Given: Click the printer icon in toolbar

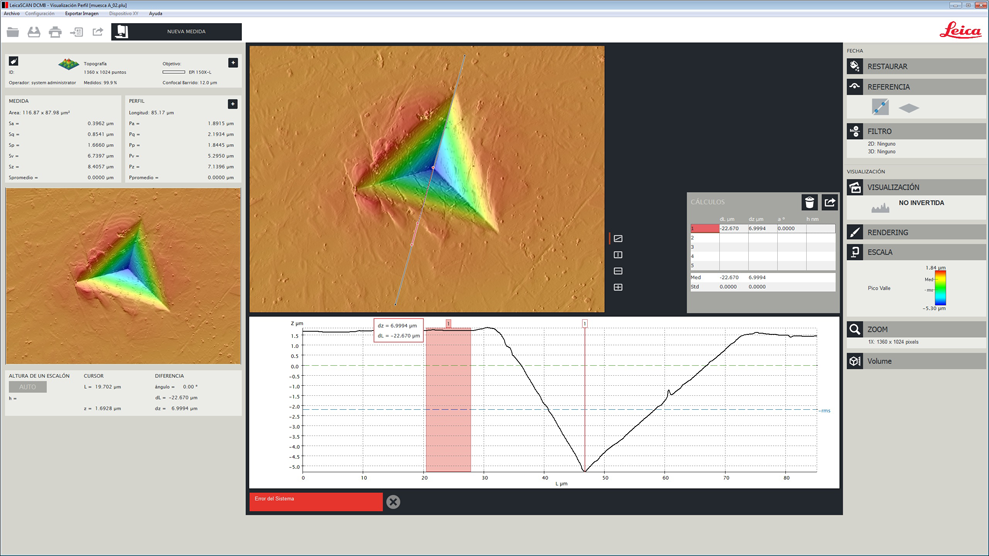Looking at the screenshot, I should pos(55,32).
